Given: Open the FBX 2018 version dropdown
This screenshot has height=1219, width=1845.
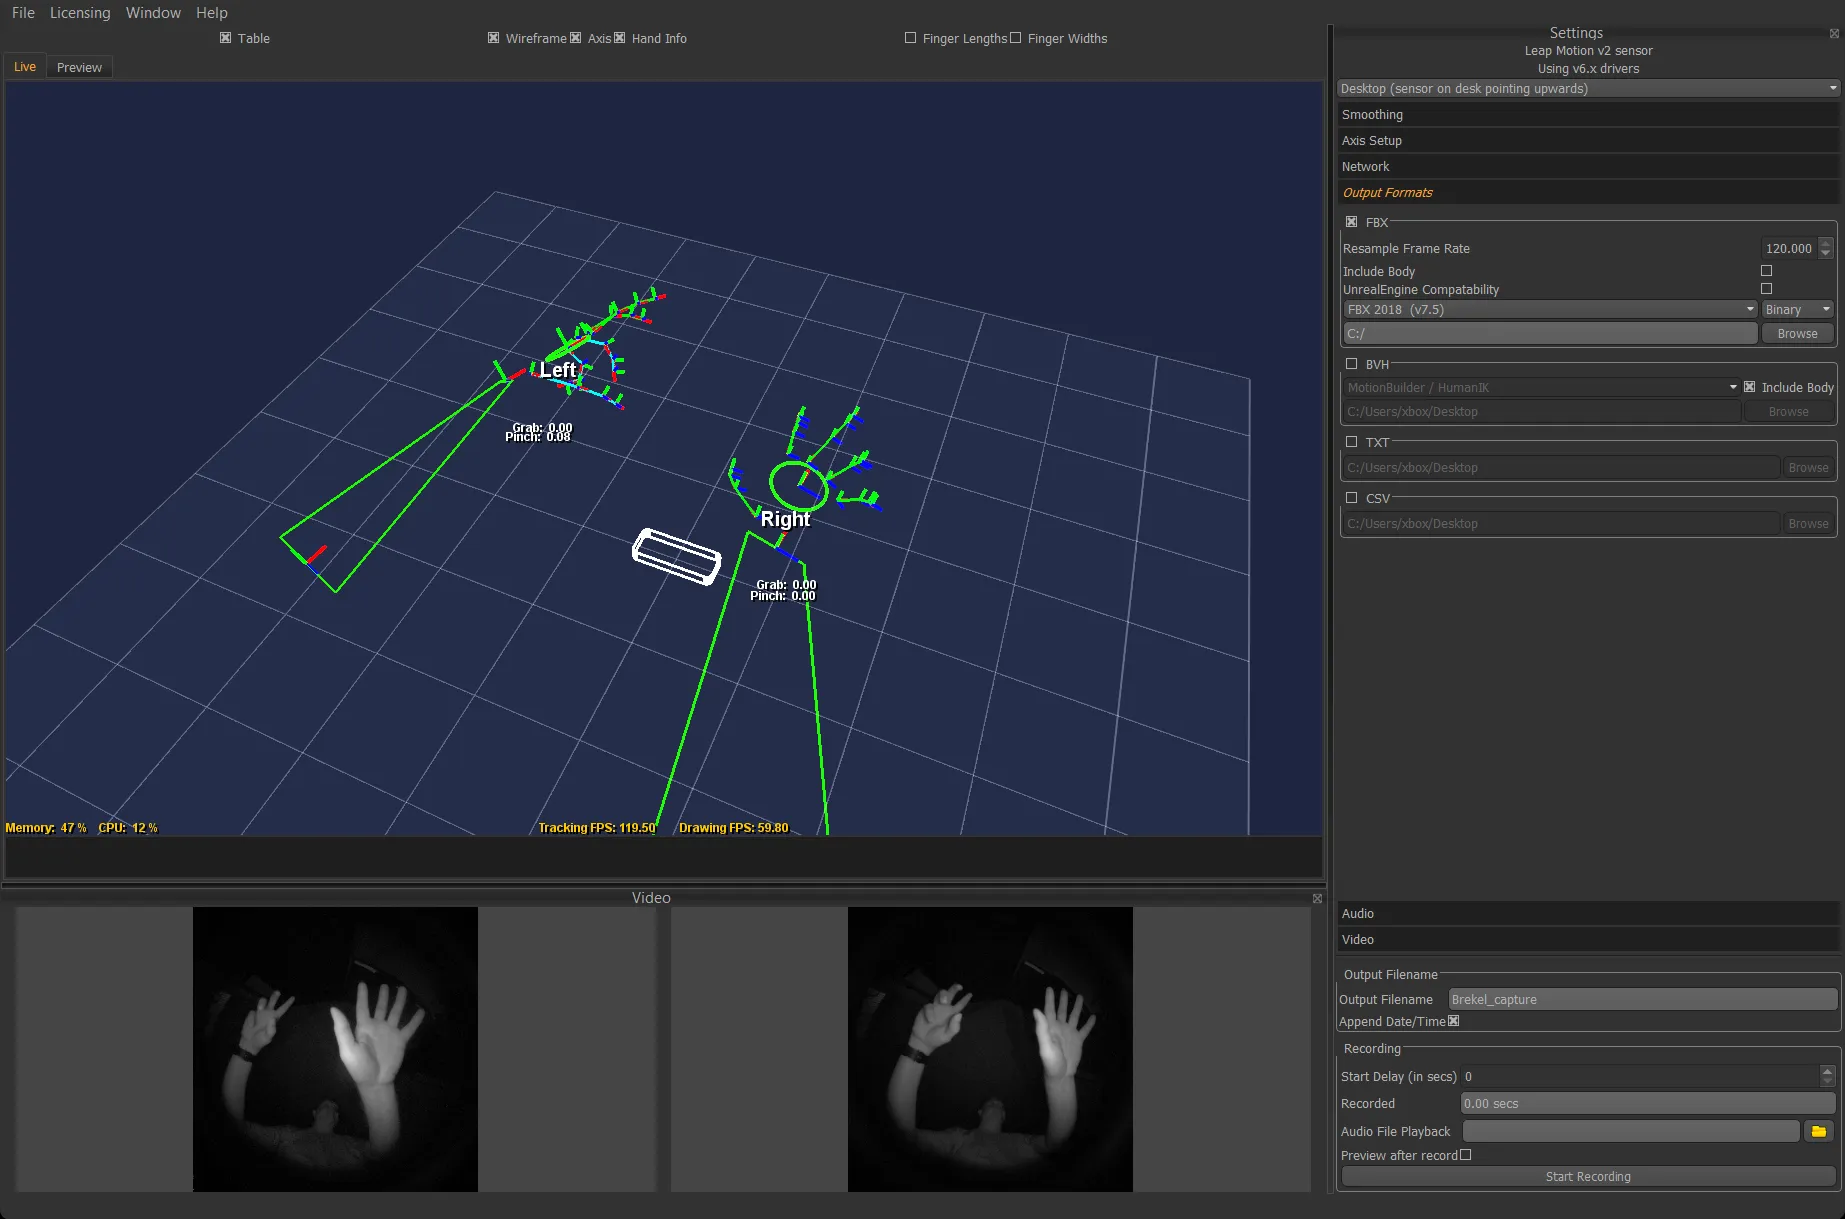Looking at the screenshot, I should point(1550,310).
